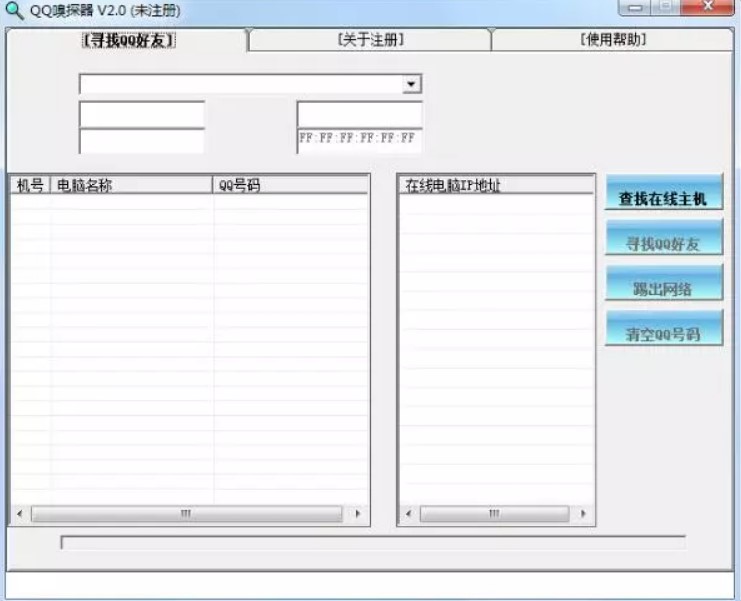The image size is (741, 601).
Task: Focus the upper-left empty input field
Action: coord(142,114)
